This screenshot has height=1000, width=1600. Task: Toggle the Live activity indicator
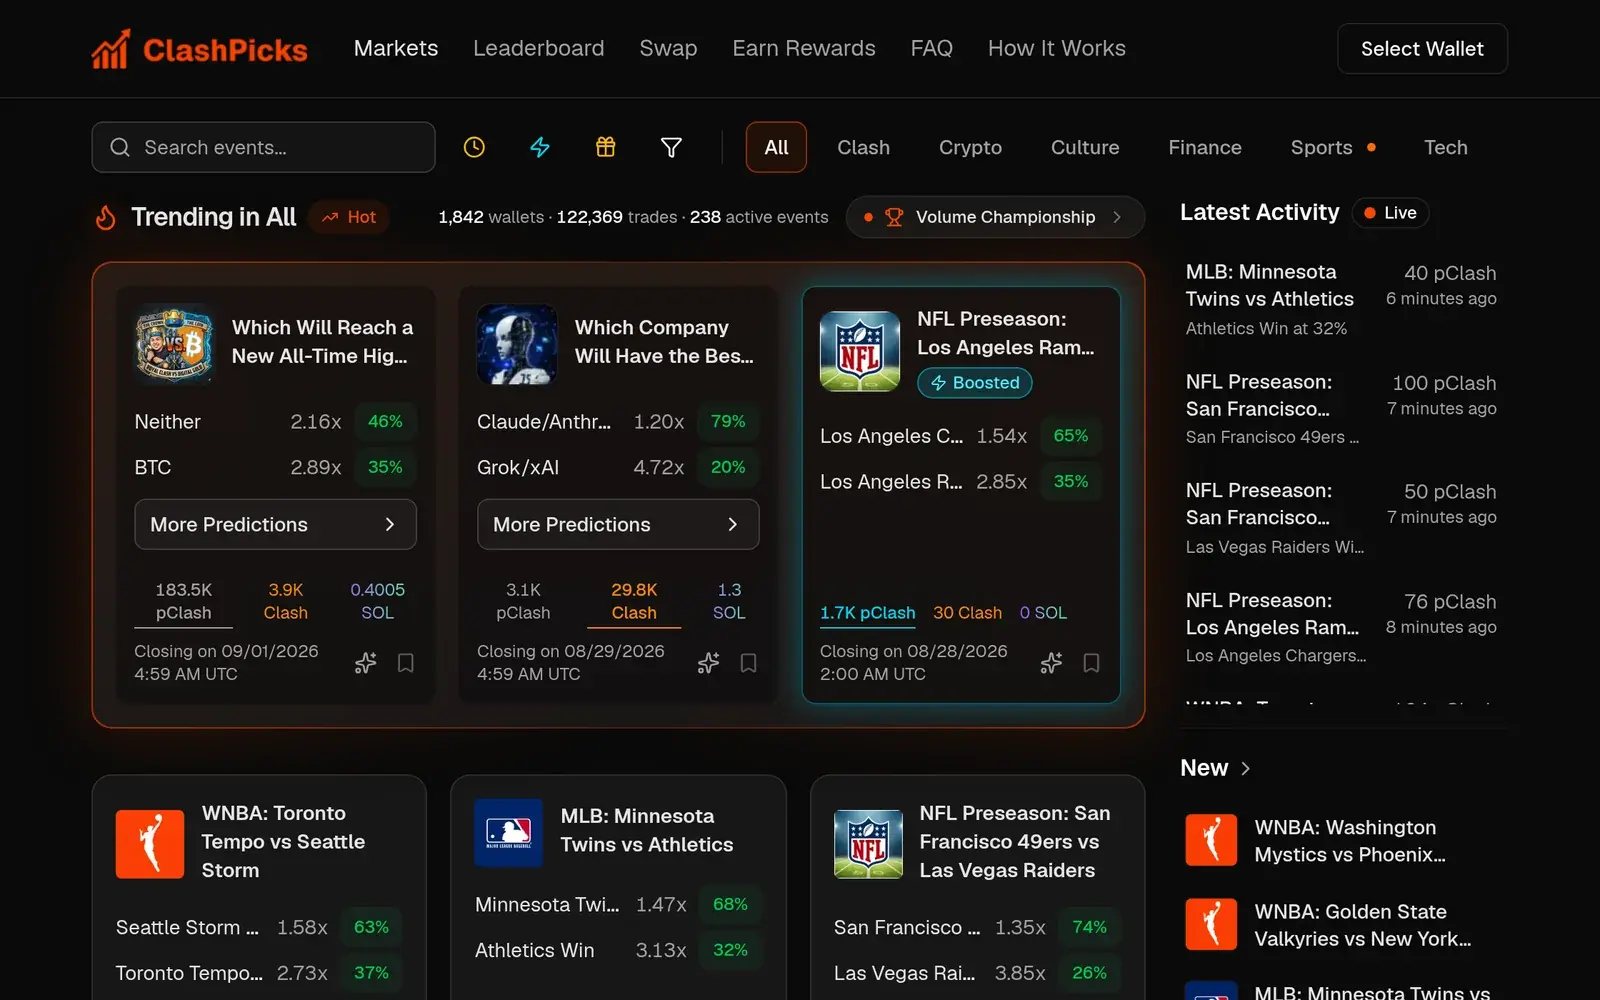pos(1390,213)
